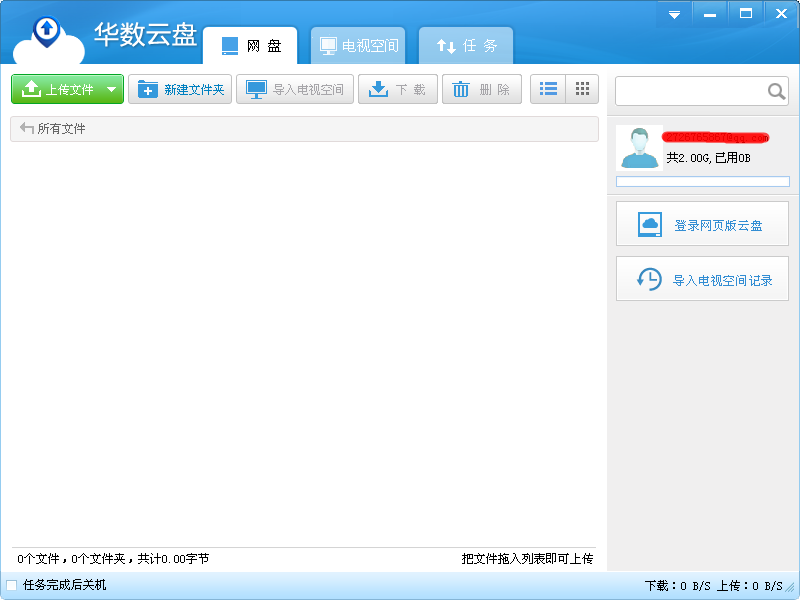The width and height of the screenshot is (800, 600).
Task: Open the title bar dropdown menu arrow
Action: [674, 14]
